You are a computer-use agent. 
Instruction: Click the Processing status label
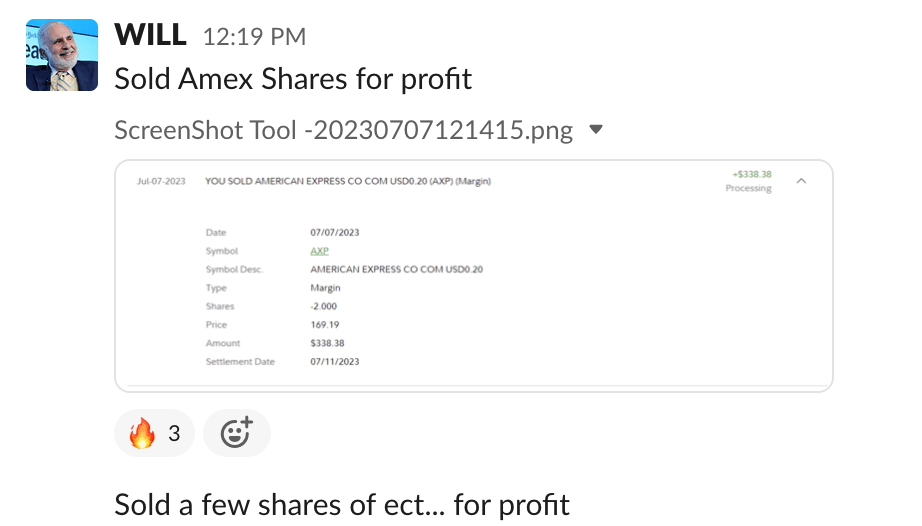748,188
